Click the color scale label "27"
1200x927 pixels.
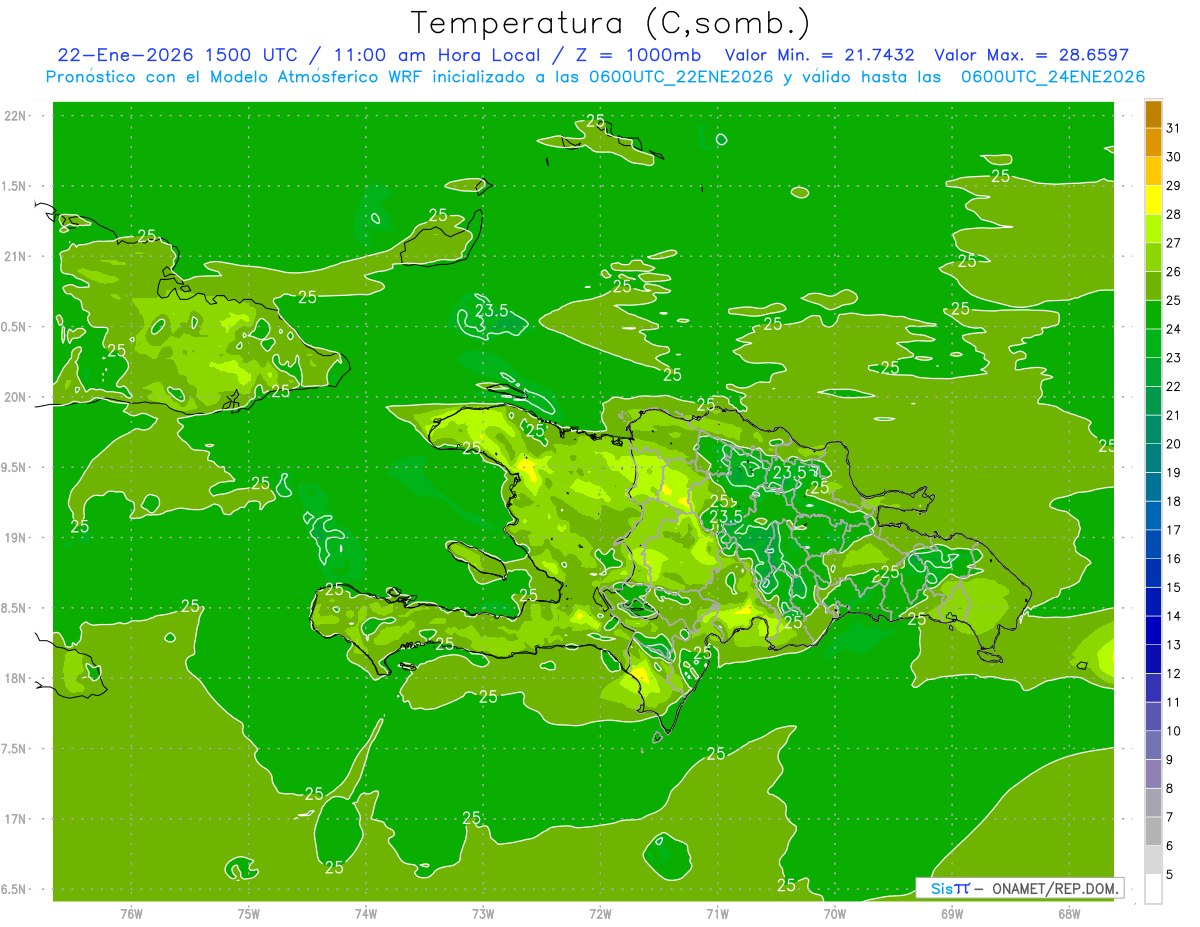click(1174, 243)
